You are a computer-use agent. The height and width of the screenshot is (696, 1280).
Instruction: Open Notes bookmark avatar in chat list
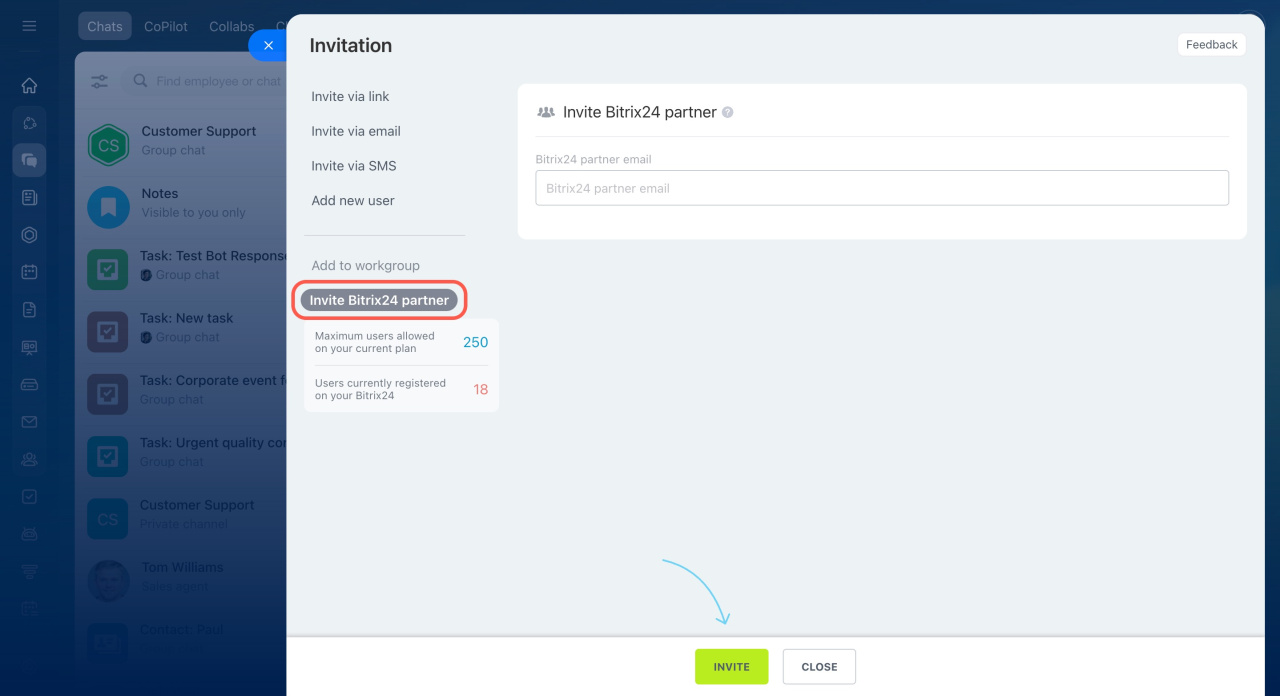108,207
